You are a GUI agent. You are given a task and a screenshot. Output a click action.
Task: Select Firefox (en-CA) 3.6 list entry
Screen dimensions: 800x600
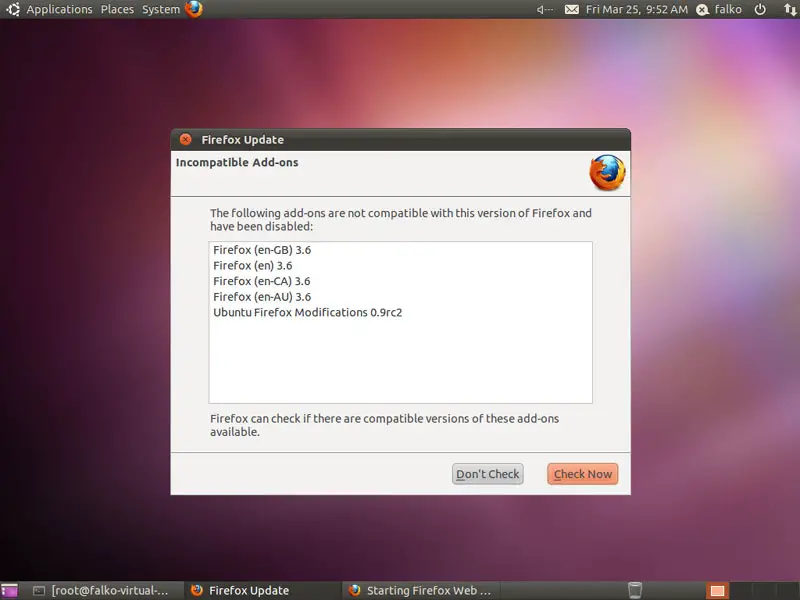400,281
